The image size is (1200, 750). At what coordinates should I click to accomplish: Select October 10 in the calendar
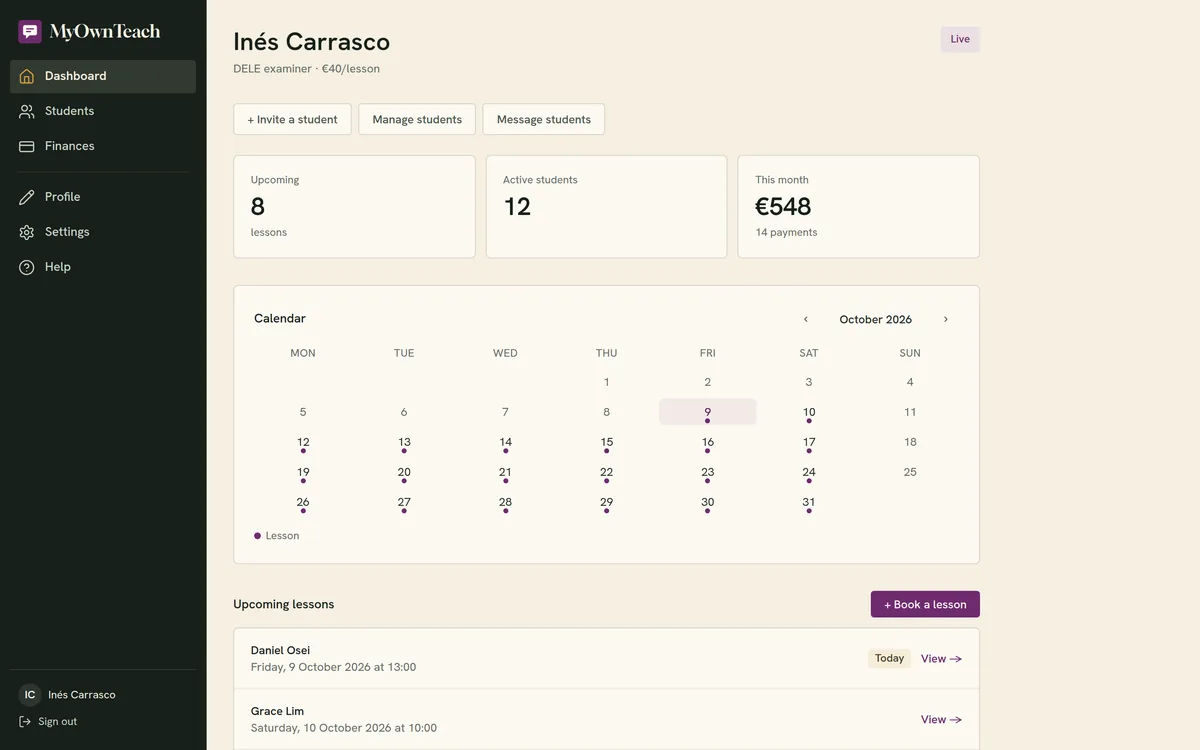point(809,412)
